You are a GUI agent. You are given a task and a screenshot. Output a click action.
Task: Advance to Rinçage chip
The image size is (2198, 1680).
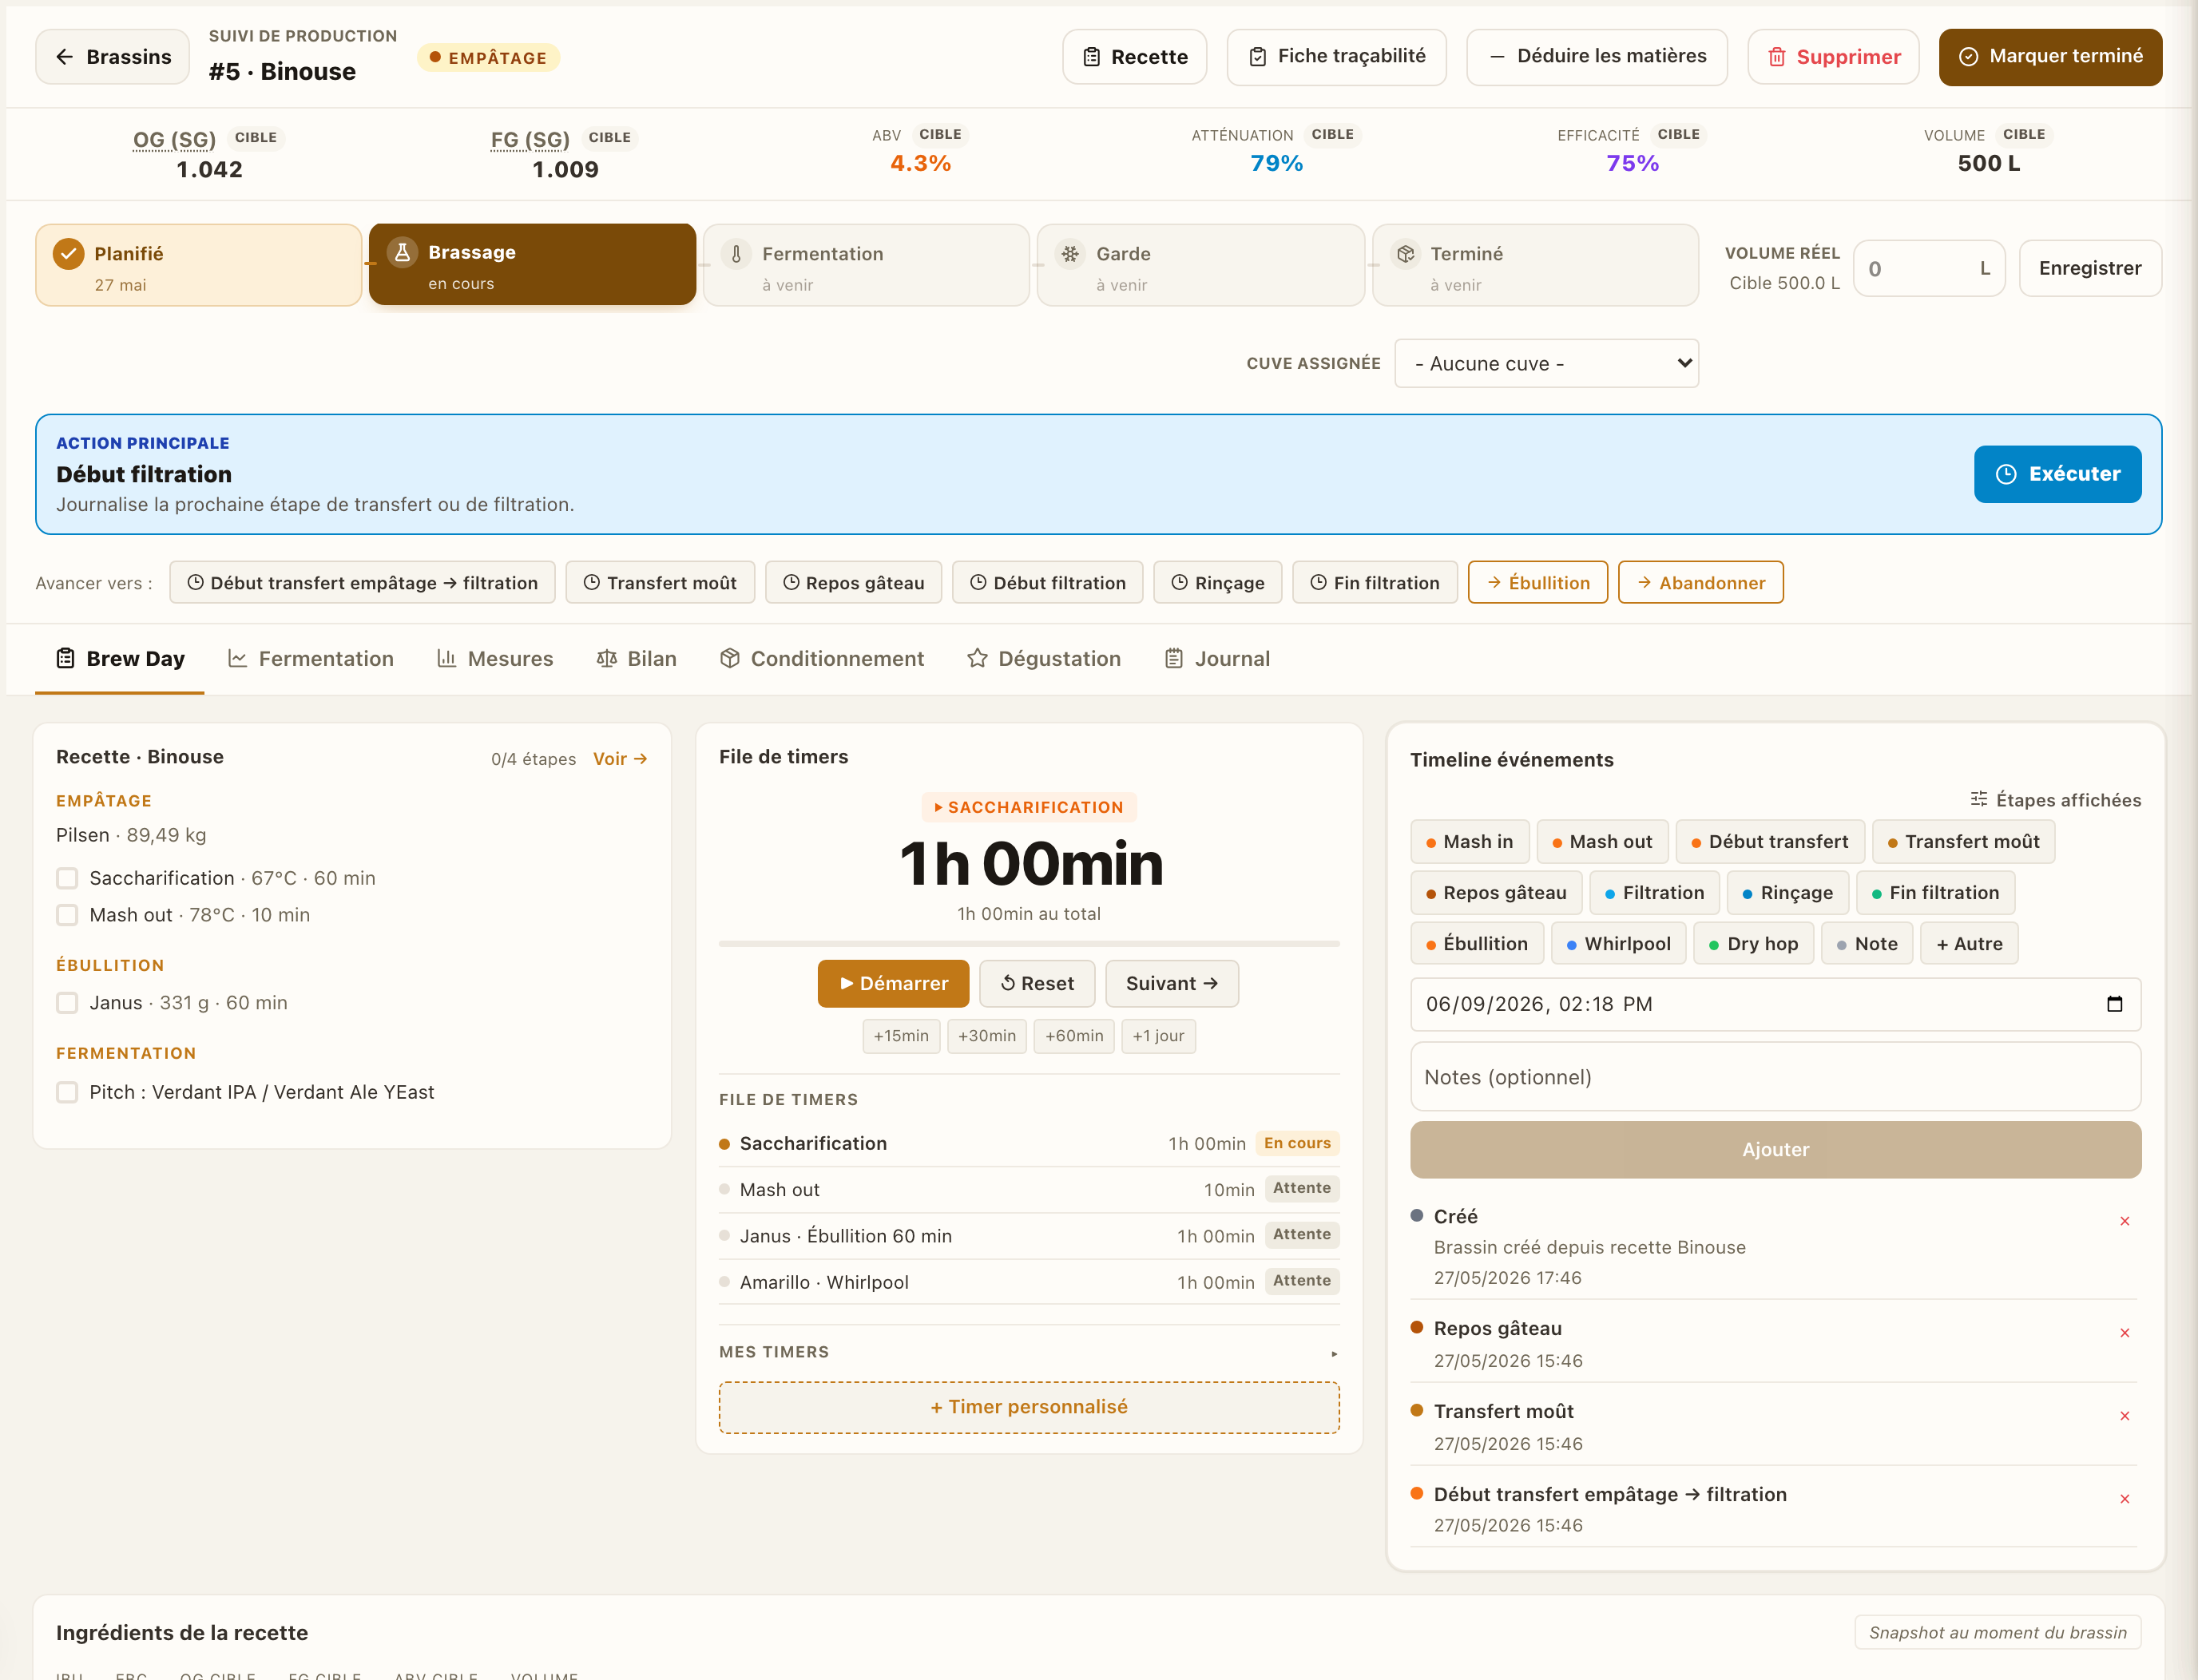(1217, 582)
